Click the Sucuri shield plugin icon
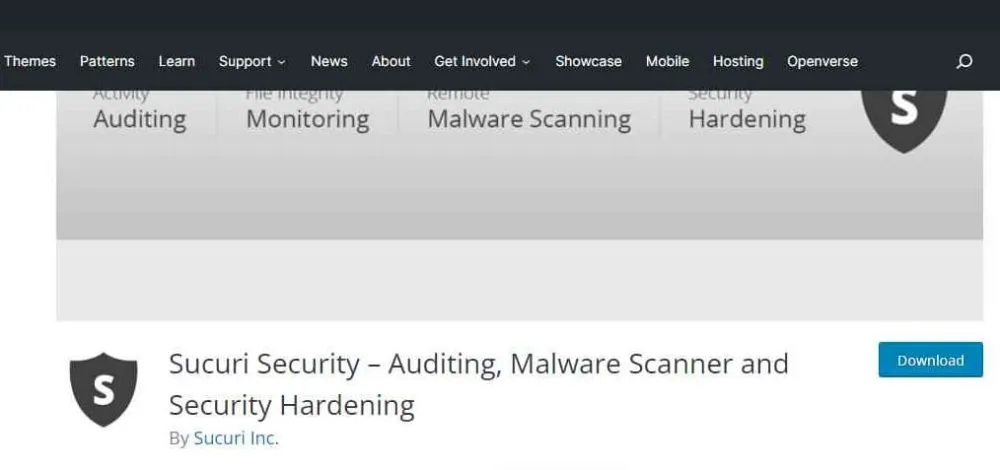1000x470 pixels. coord(103,389)
